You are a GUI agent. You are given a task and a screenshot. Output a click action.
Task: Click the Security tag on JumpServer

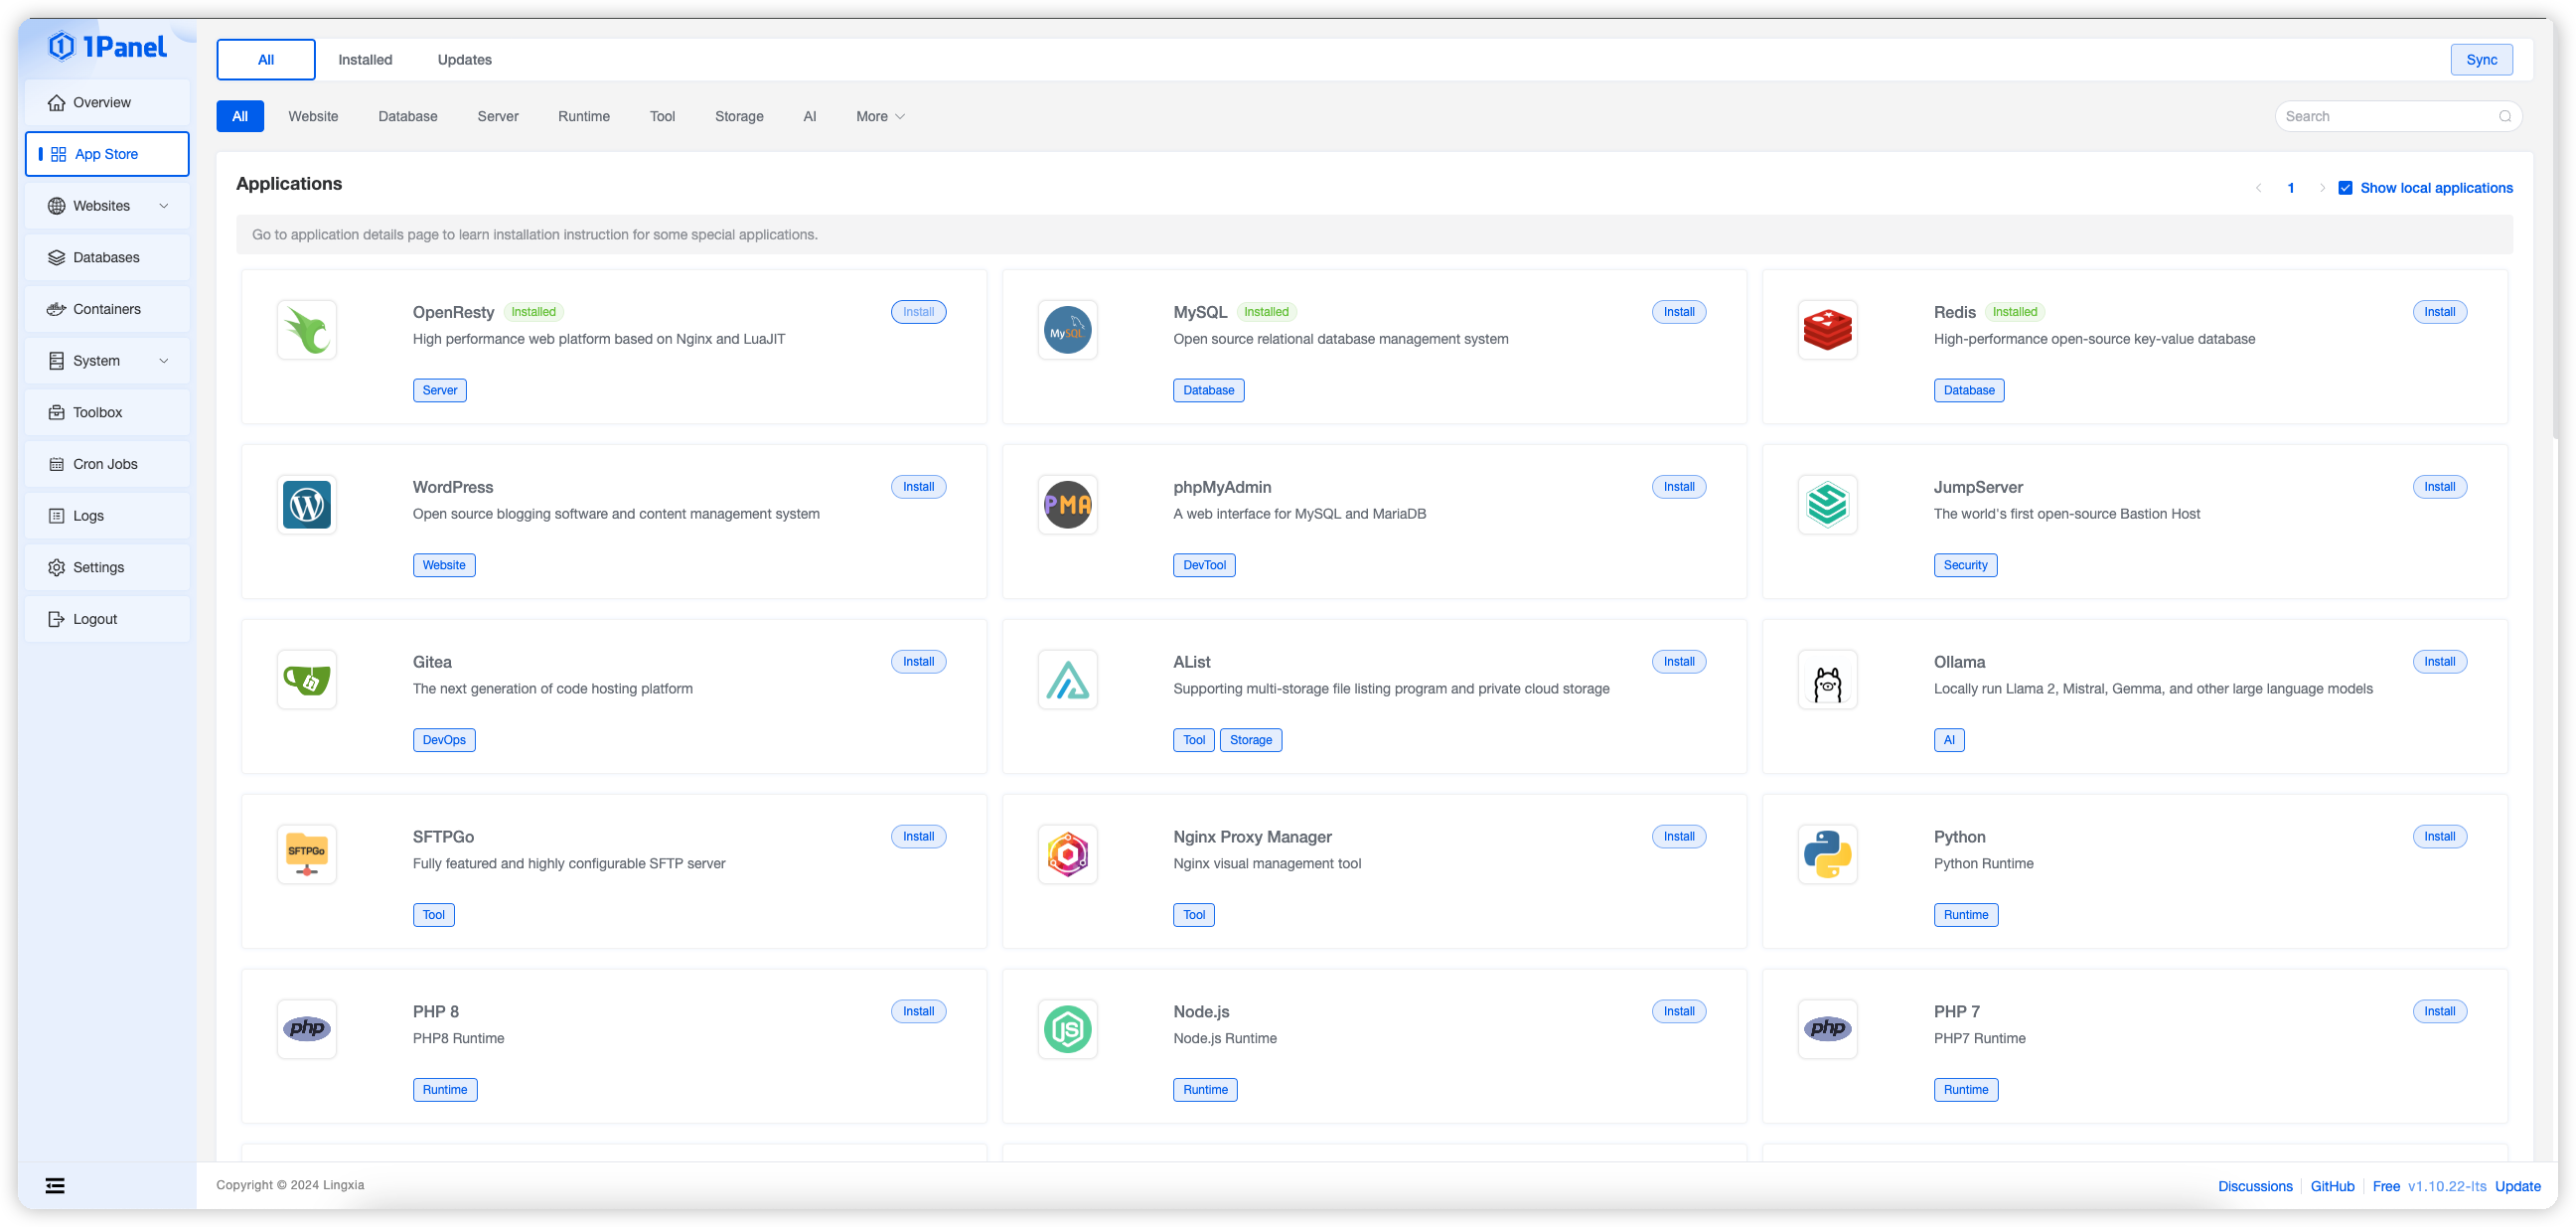click(1965, 565)
